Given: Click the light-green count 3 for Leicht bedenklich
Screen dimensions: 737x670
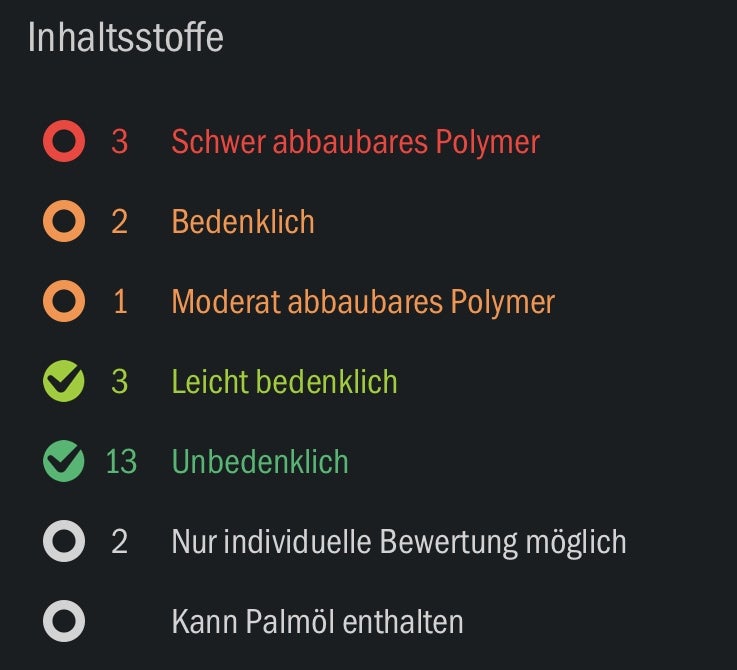Looking at the screenshot, I should 120,381.
